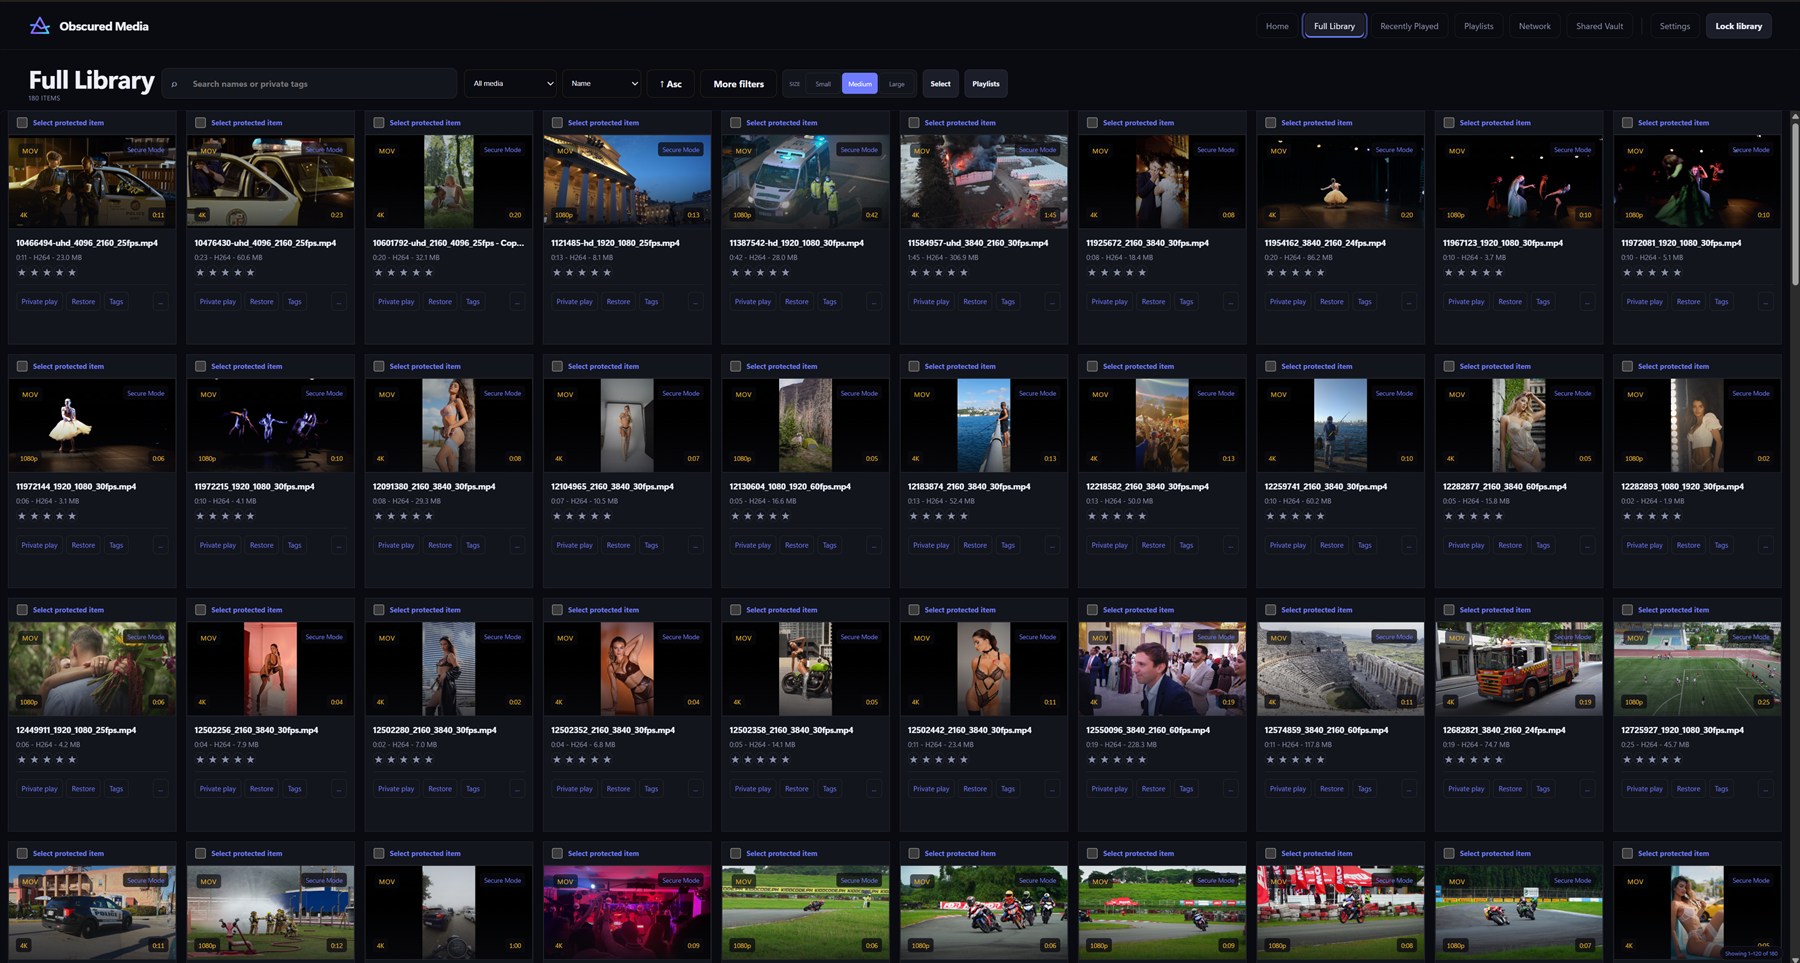Set first star on 12449911_1920 video

pos(22,759)
